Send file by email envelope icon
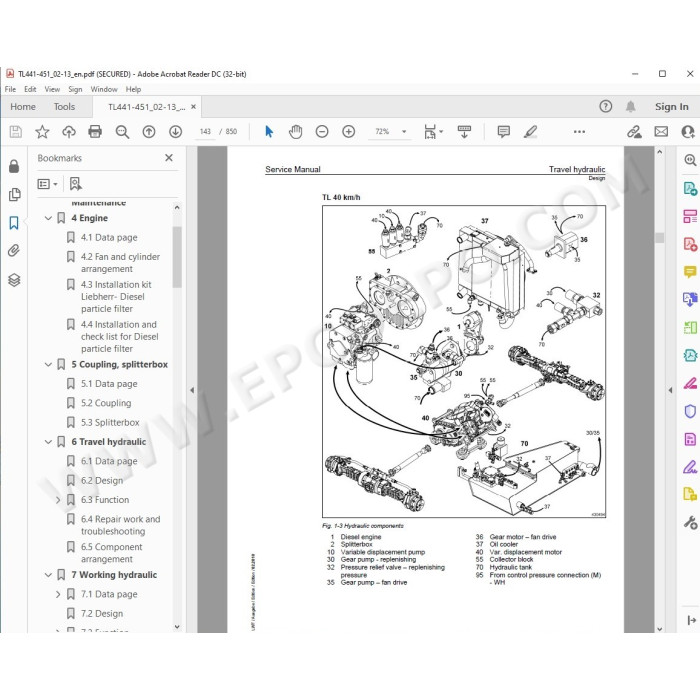The height and width of the screenshot is (700, 700). [661, 132]
